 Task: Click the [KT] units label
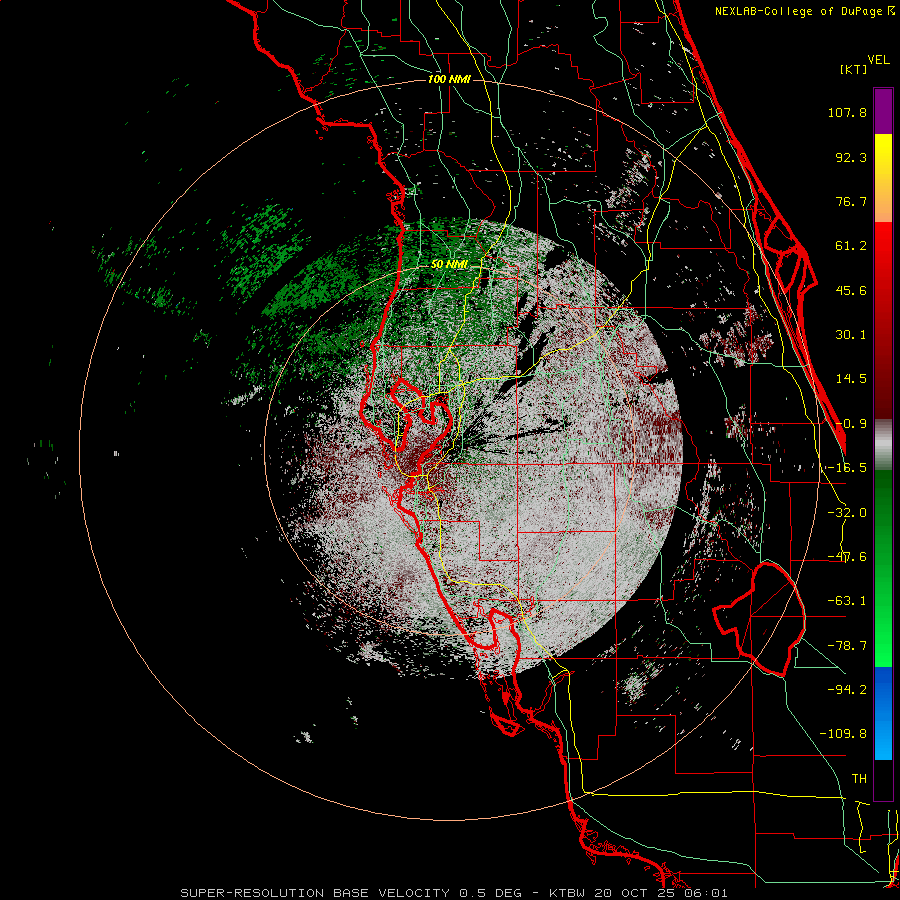[854, 69]
